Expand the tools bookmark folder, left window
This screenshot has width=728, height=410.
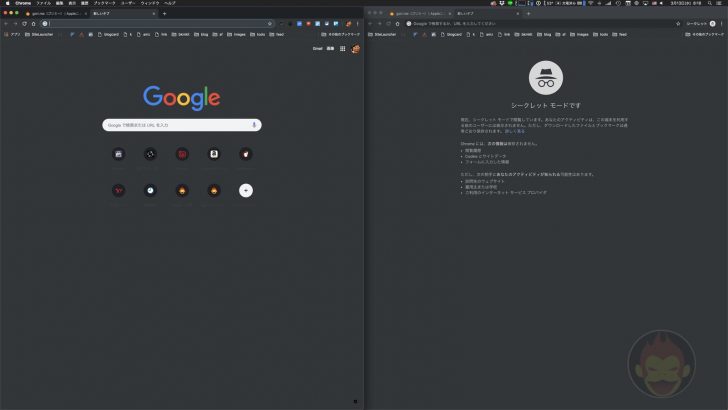[x=258, y=34]
